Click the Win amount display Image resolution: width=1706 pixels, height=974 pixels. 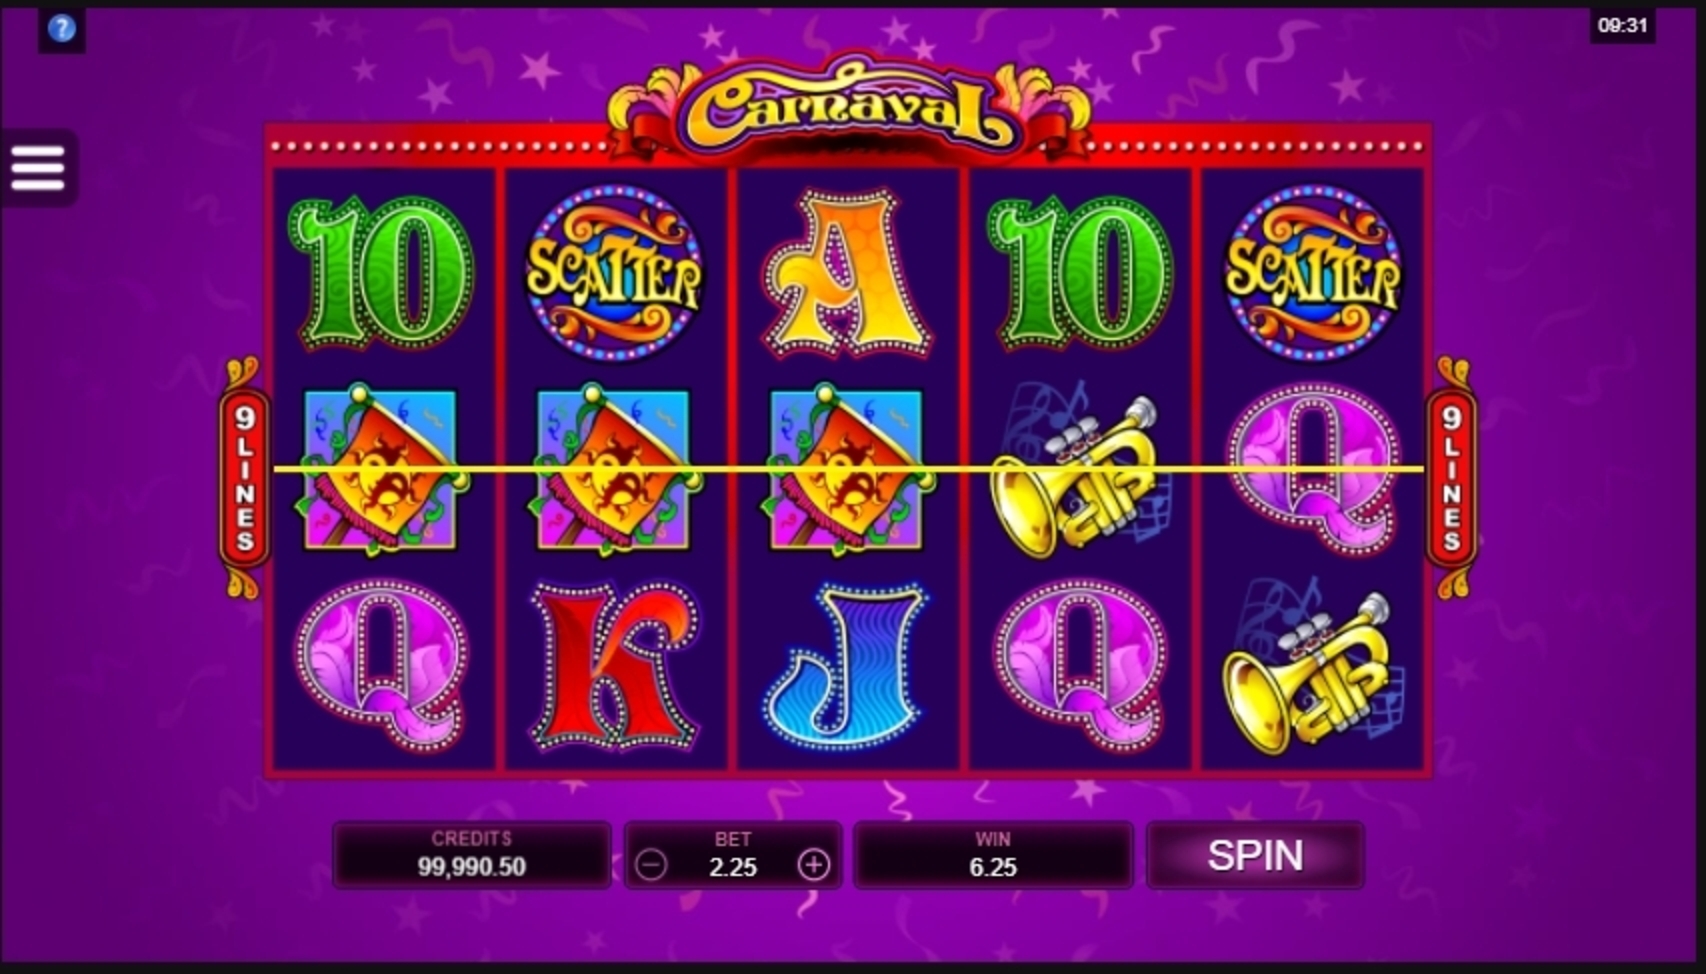pos(993,855)
